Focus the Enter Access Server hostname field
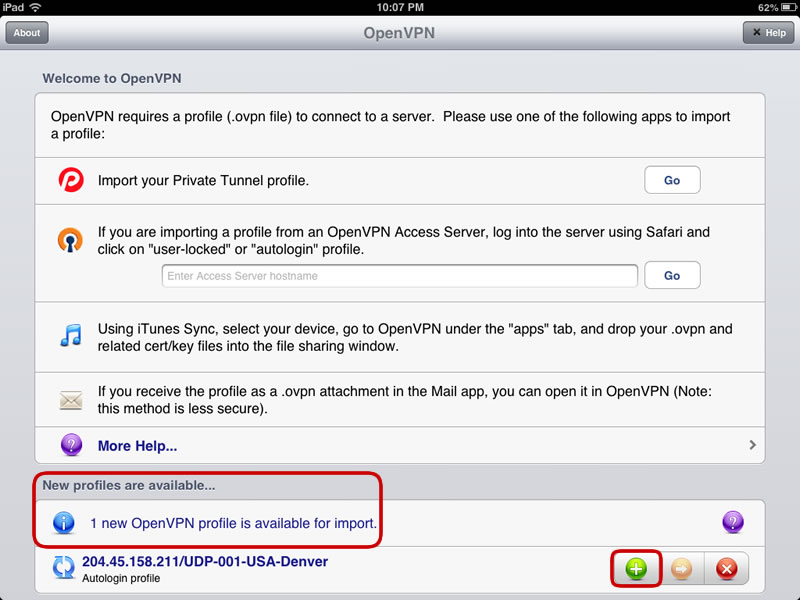 coord(399,276)
